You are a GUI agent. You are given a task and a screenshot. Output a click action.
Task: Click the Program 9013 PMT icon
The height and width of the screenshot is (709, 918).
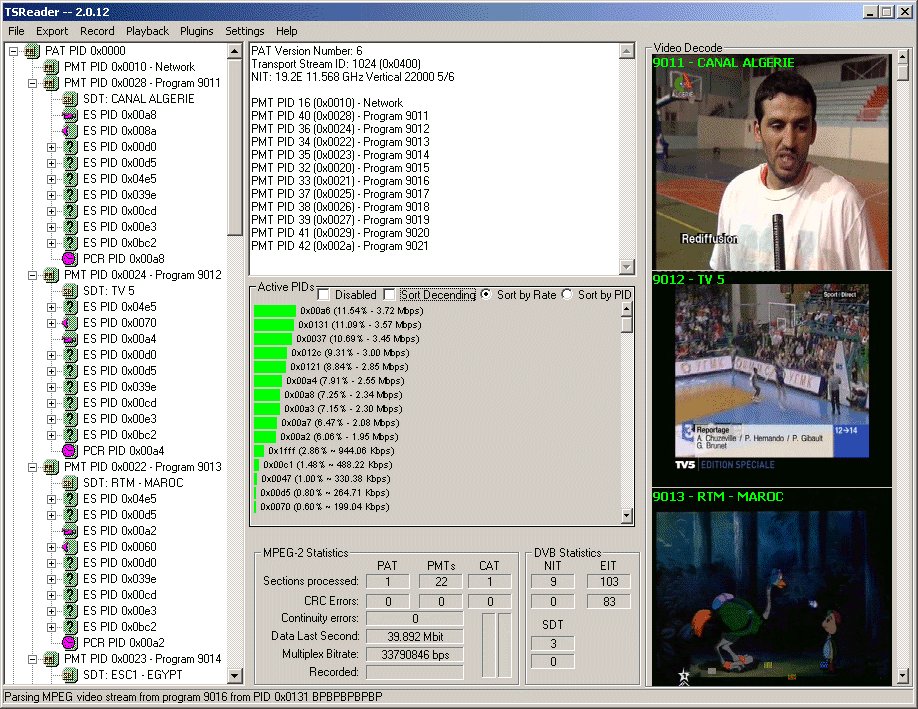click(x=50, y=467)
